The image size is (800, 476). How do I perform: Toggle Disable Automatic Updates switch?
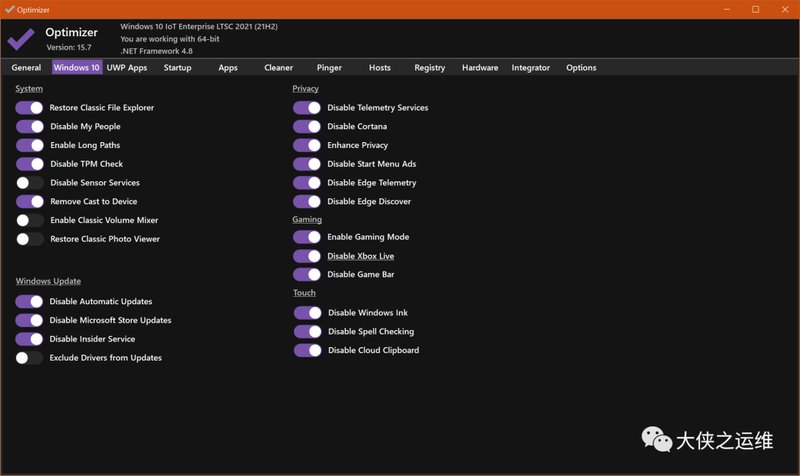pyautogui.click(x=30, y=301)
